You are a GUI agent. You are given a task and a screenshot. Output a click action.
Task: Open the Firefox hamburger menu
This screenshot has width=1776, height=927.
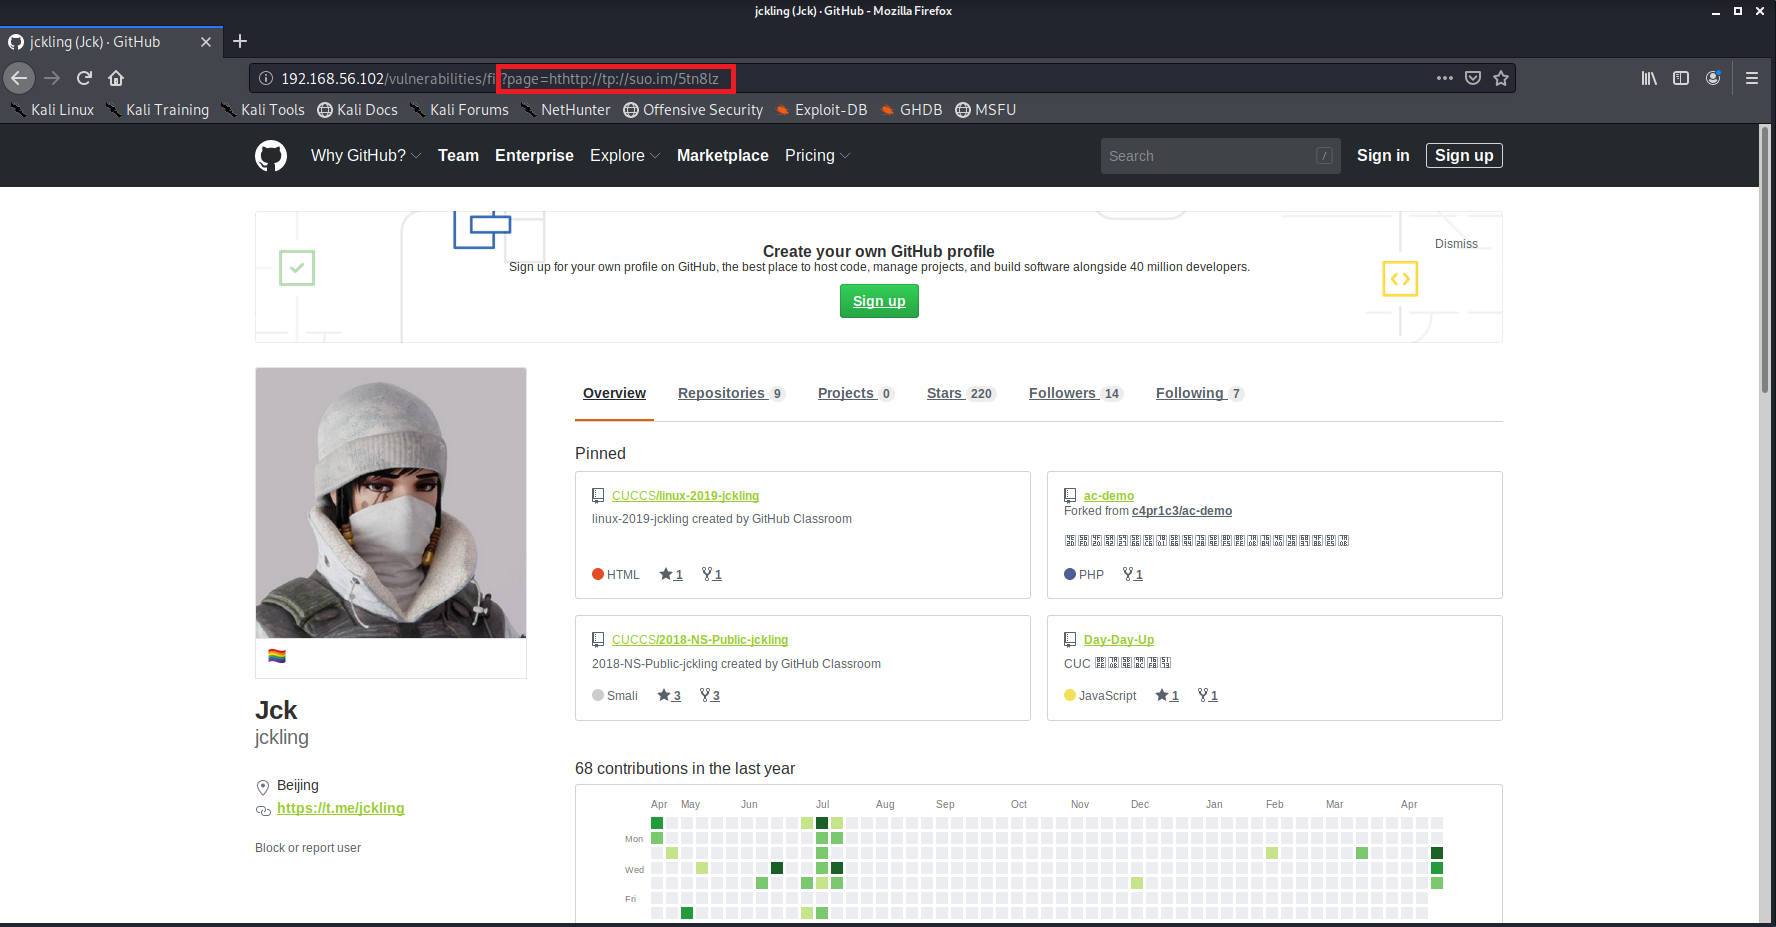(x=1751, y=78)
